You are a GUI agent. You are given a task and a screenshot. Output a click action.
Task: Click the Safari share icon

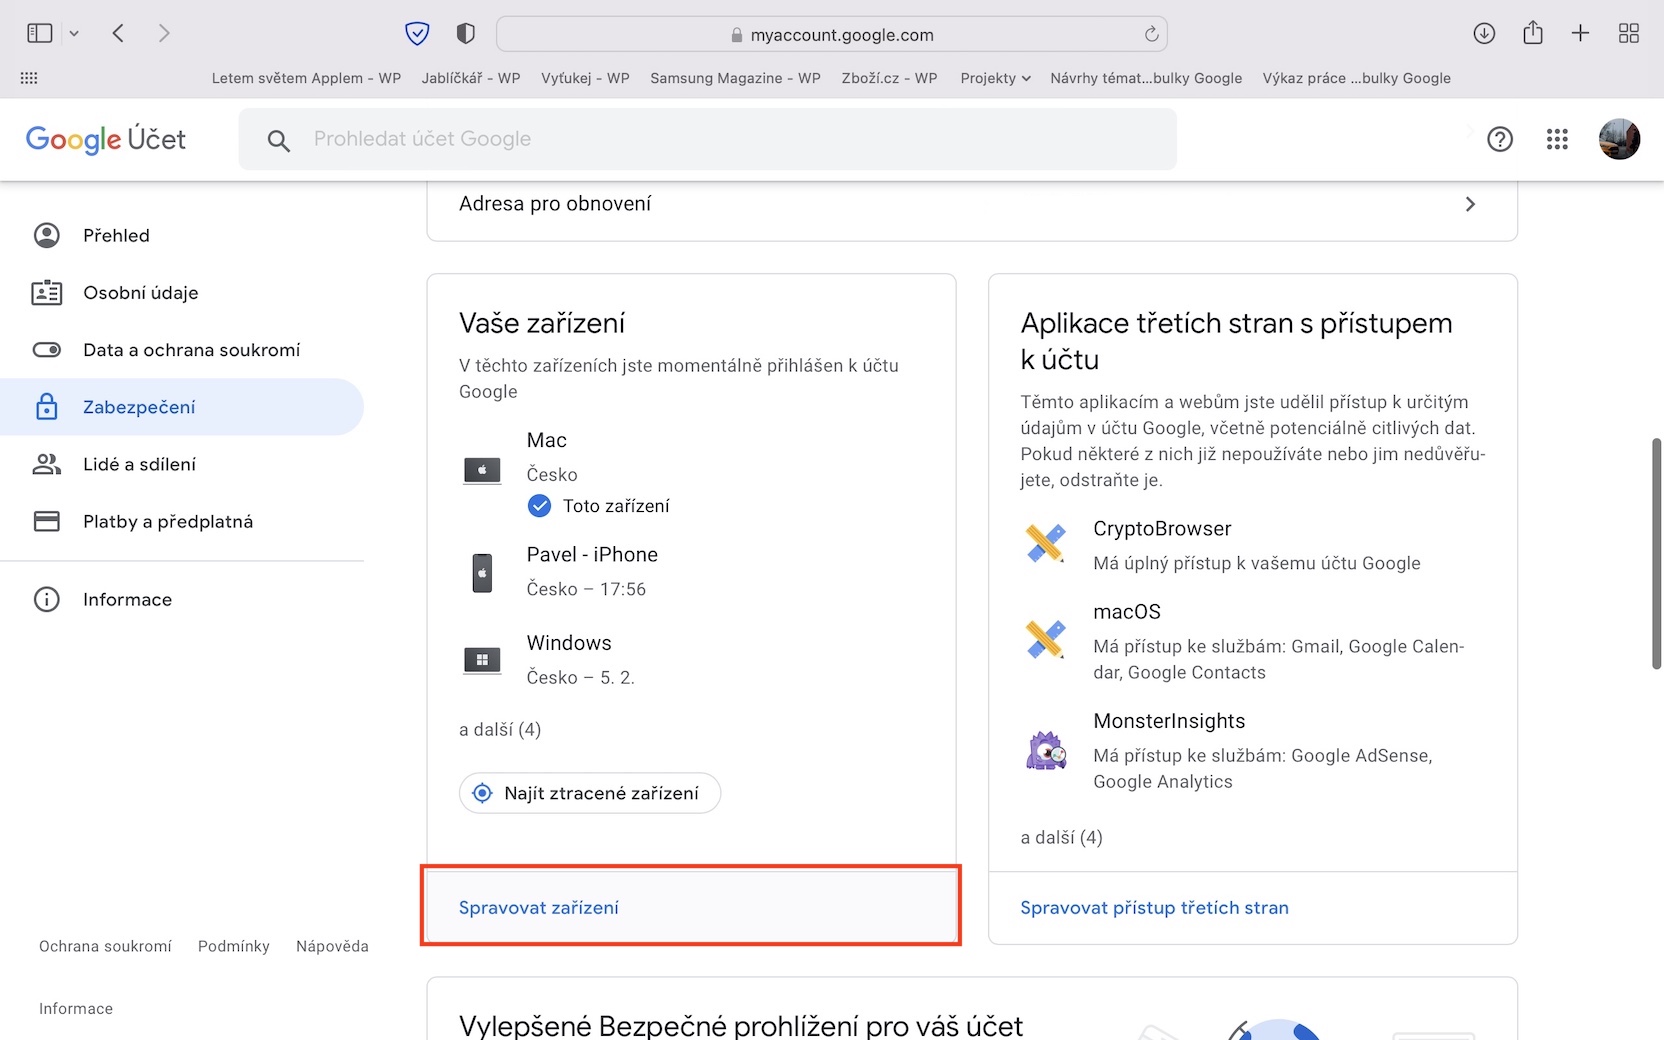(x=1532, y=34)
